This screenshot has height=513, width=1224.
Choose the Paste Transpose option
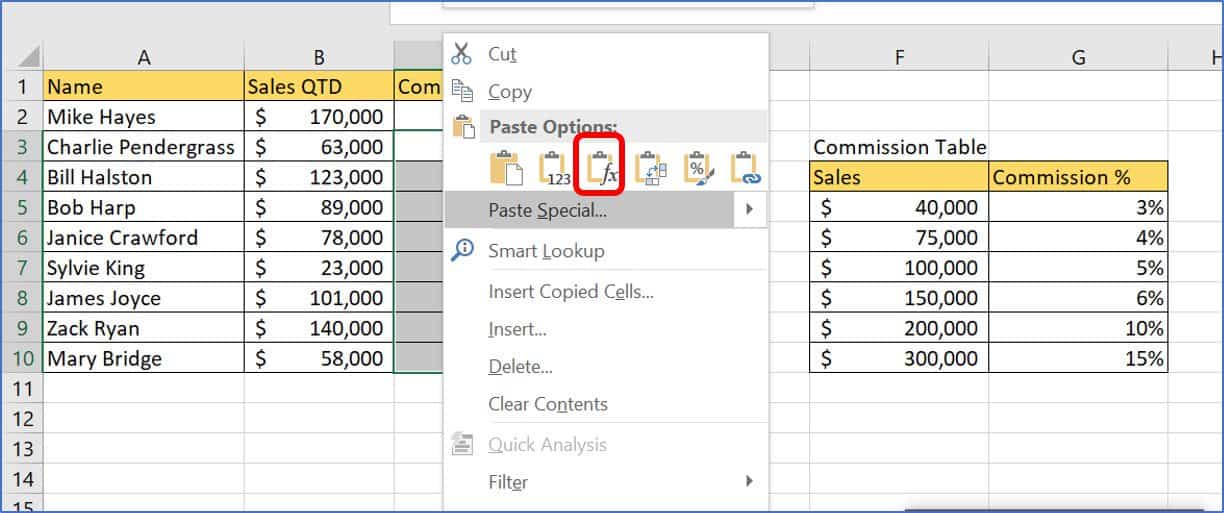(650, 168)
